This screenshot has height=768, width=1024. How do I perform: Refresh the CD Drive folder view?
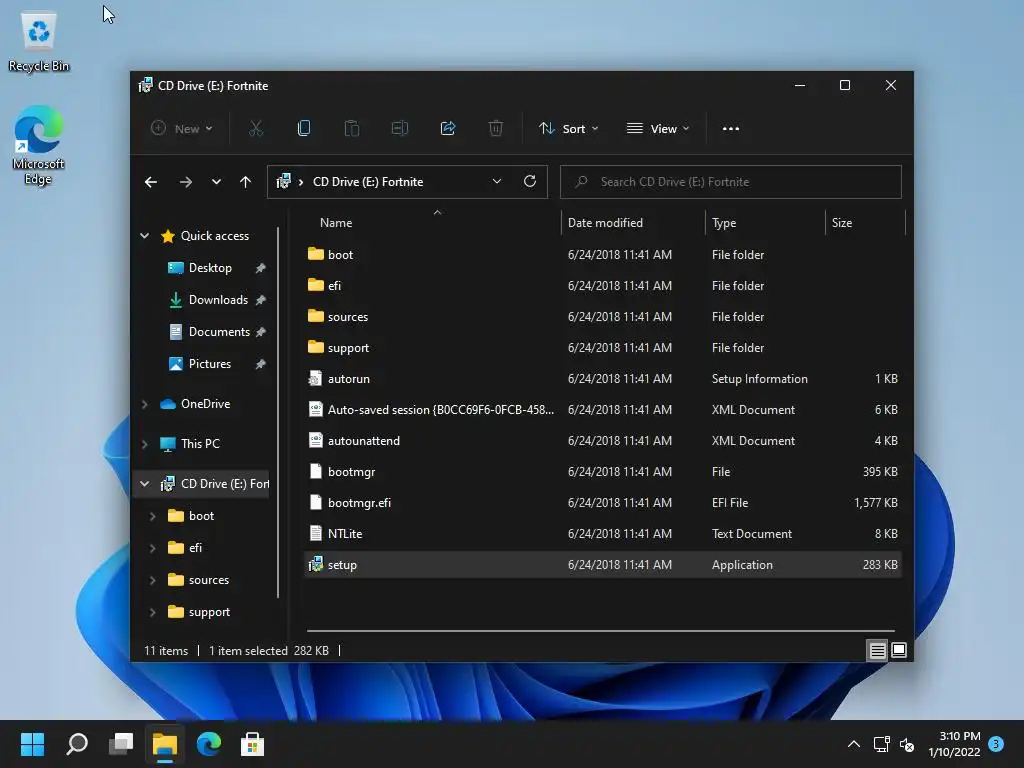point(530,182)
